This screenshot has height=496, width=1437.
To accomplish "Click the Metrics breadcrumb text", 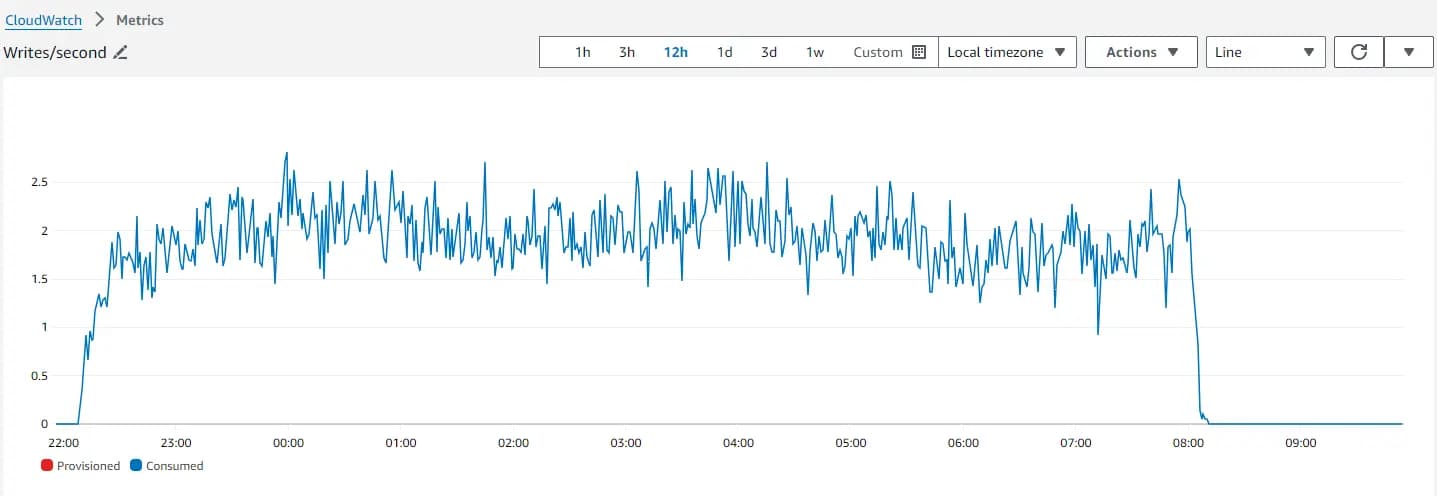I will 139,20.
